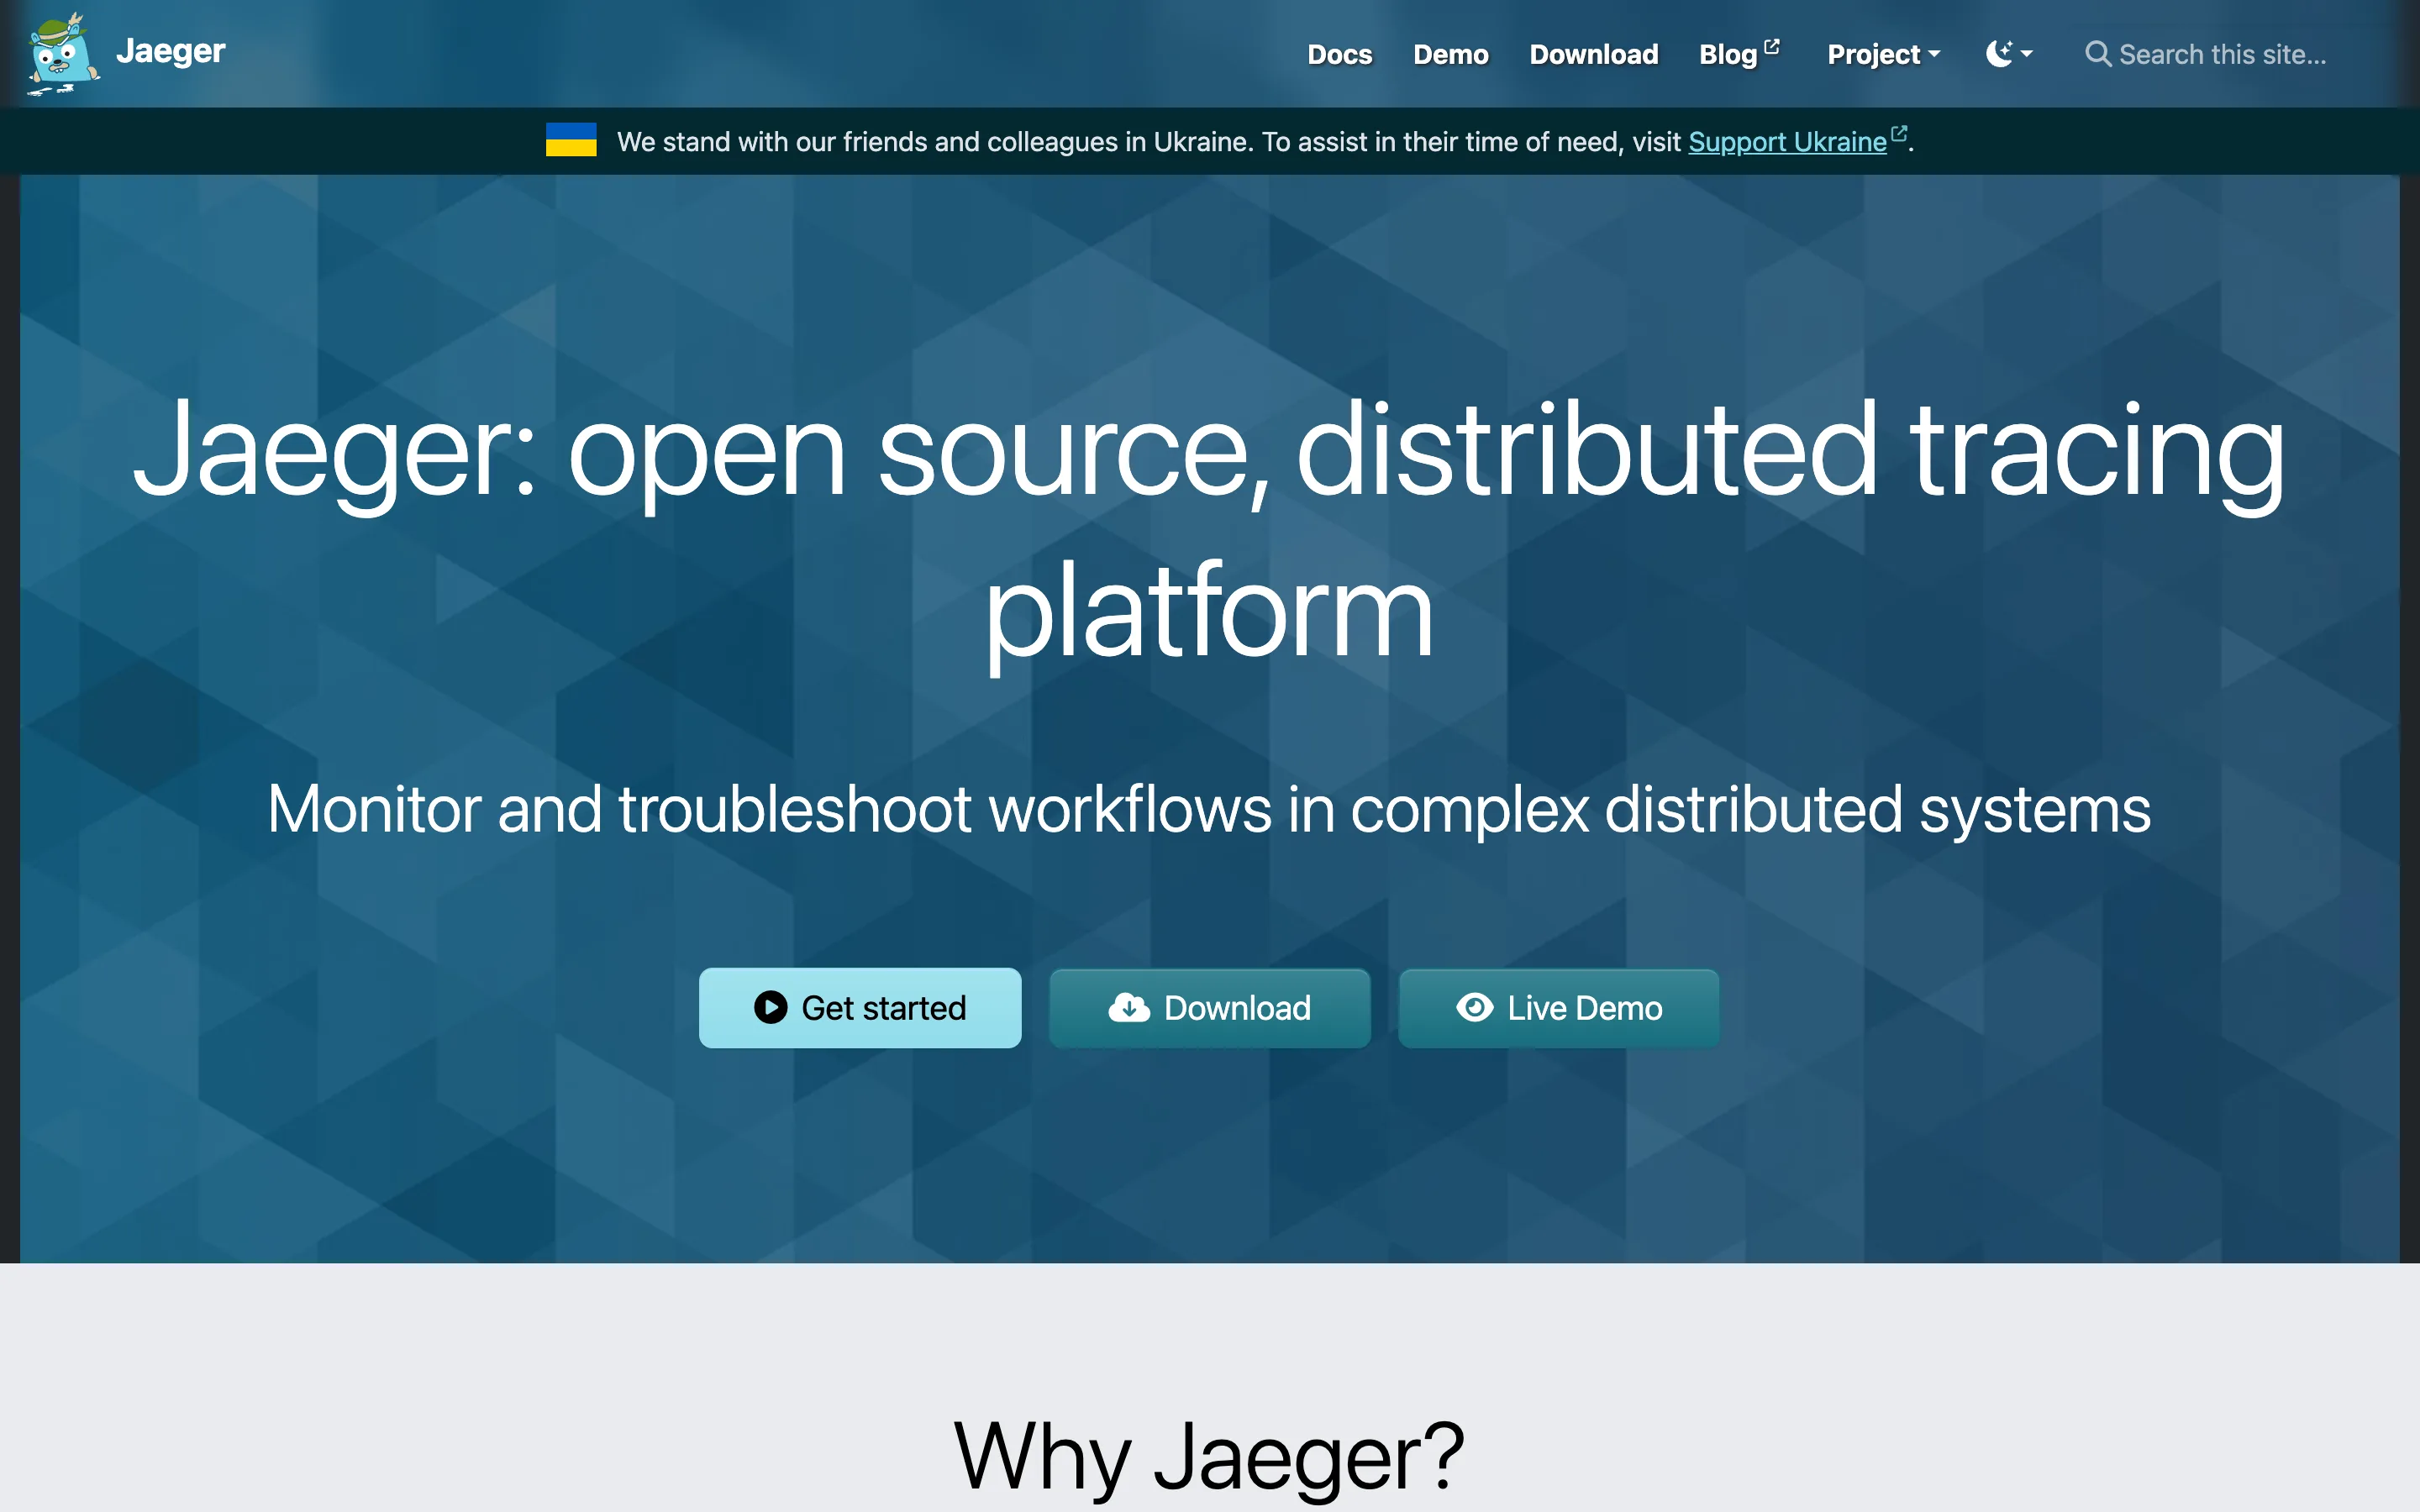
Task: Open the Docs menu item
Action: (1339, 54)
